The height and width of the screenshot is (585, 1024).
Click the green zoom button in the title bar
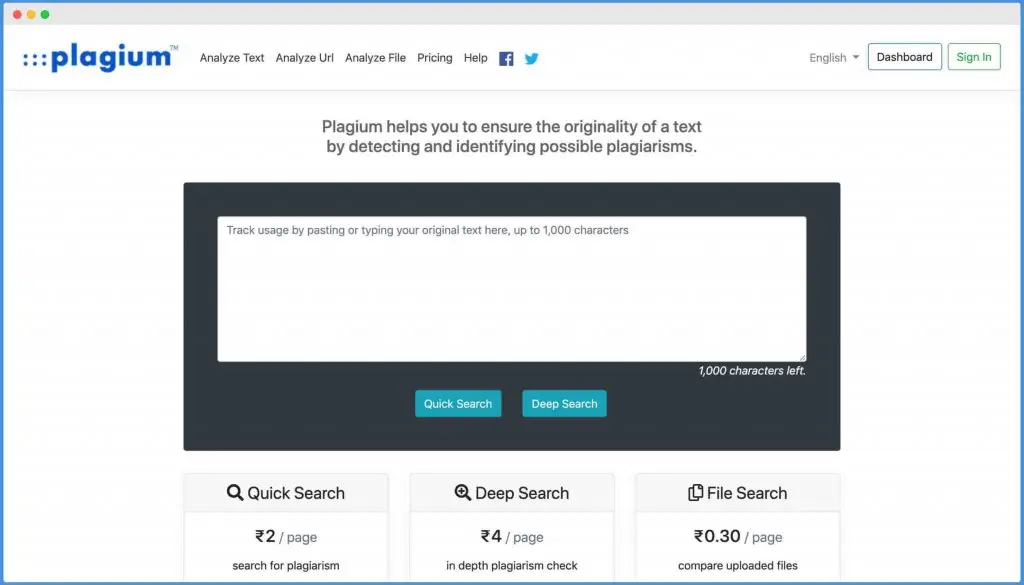tap(44, 14)
